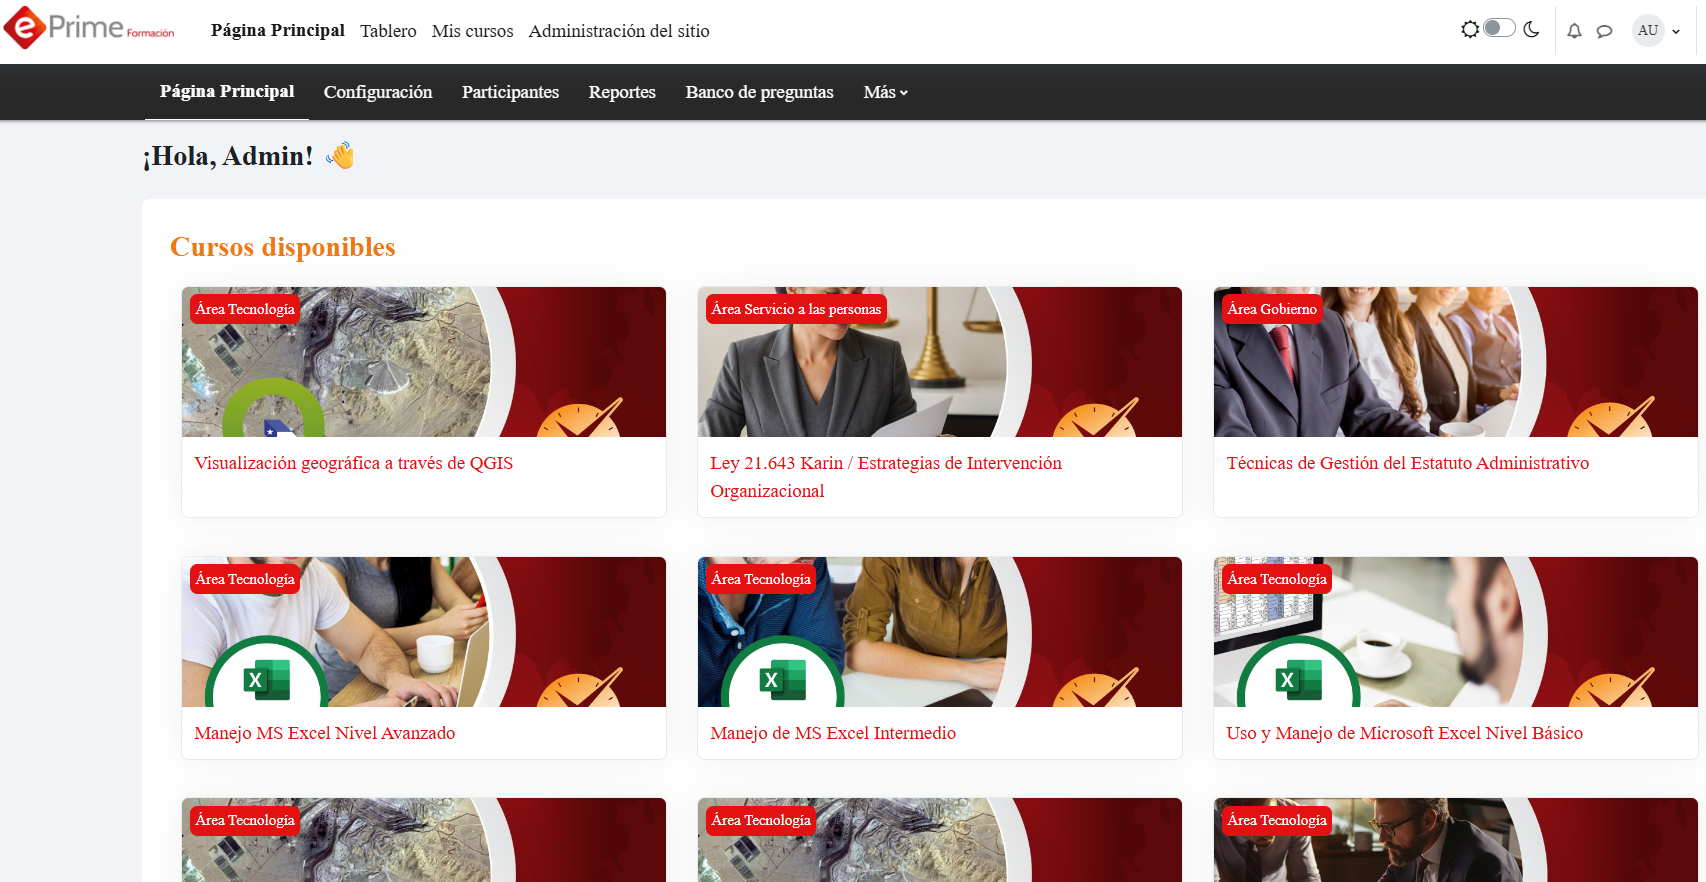
Task: Click the green QGIS ring icon on first card
Action: pyautogui.click(x=273, y=409)
